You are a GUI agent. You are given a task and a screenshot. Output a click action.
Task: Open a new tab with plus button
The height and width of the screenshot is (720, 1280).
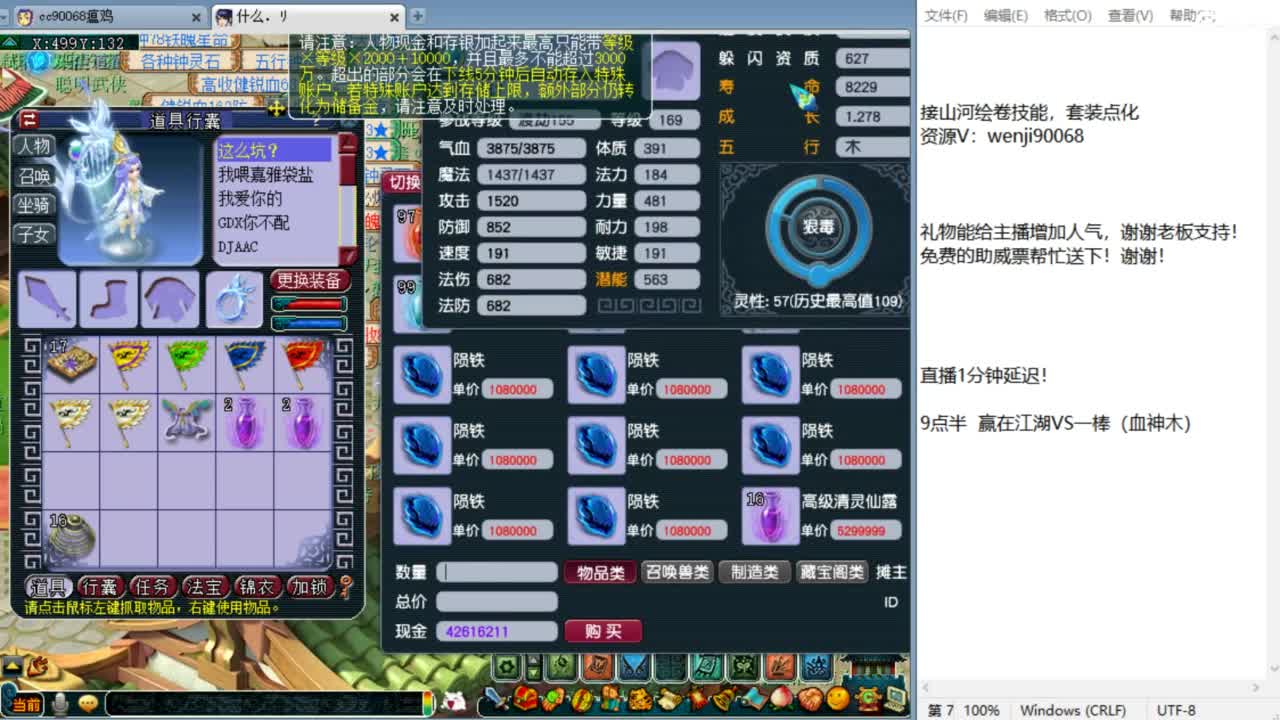(x=417, y=16)
